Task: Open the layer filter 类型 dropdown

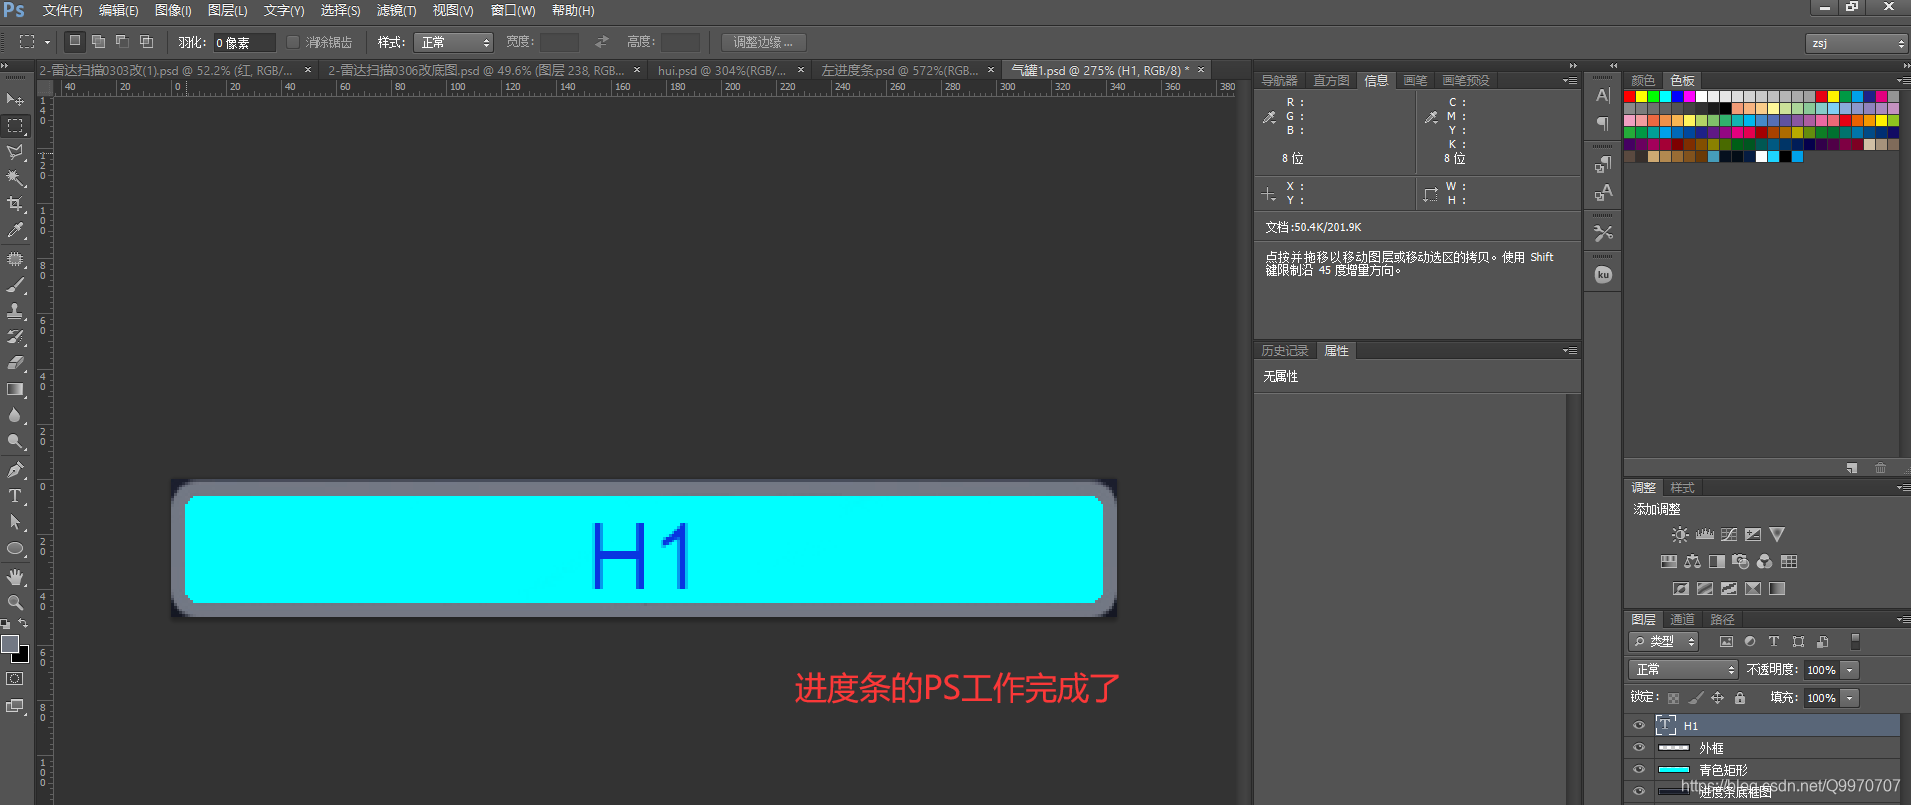Action: (x=1663, y=642)
